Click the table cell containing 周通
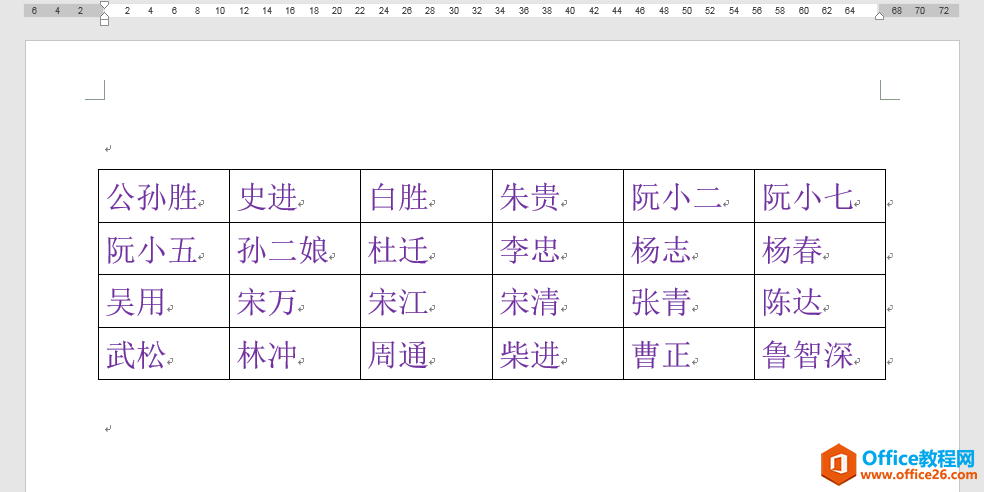 click(x=427, y=353)
